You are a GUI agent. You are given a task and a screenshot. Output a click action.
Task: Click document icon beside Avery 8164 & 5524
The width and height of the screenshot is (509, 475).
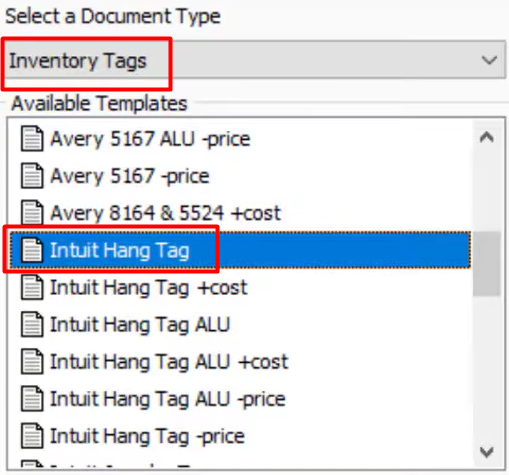(x=32, y=213)
